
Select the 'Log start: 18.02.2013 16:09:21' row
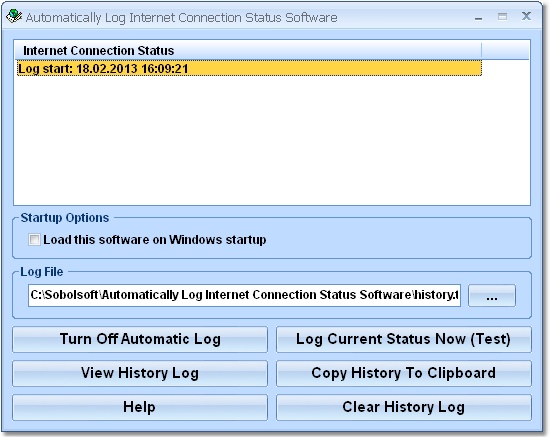tap(249, 68)
